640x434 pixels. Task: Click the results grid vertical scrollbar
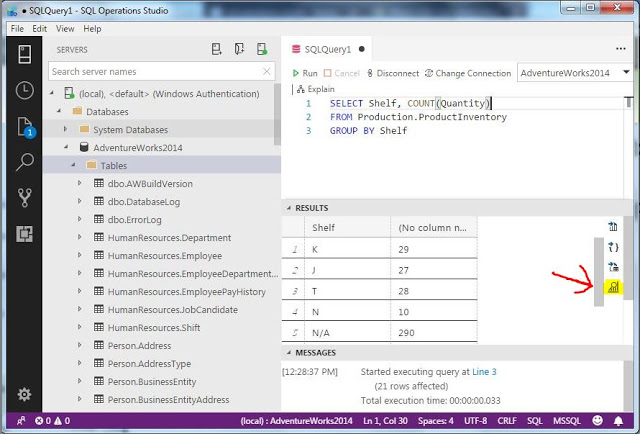tap(599, 272)
